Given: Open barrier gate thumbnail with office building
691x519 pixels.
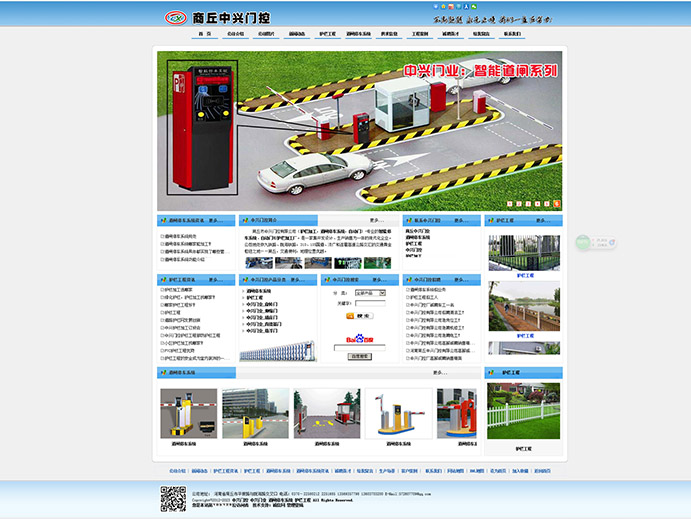Looking at the screenshot, I should pyautogui.click(x=256, y=413).
